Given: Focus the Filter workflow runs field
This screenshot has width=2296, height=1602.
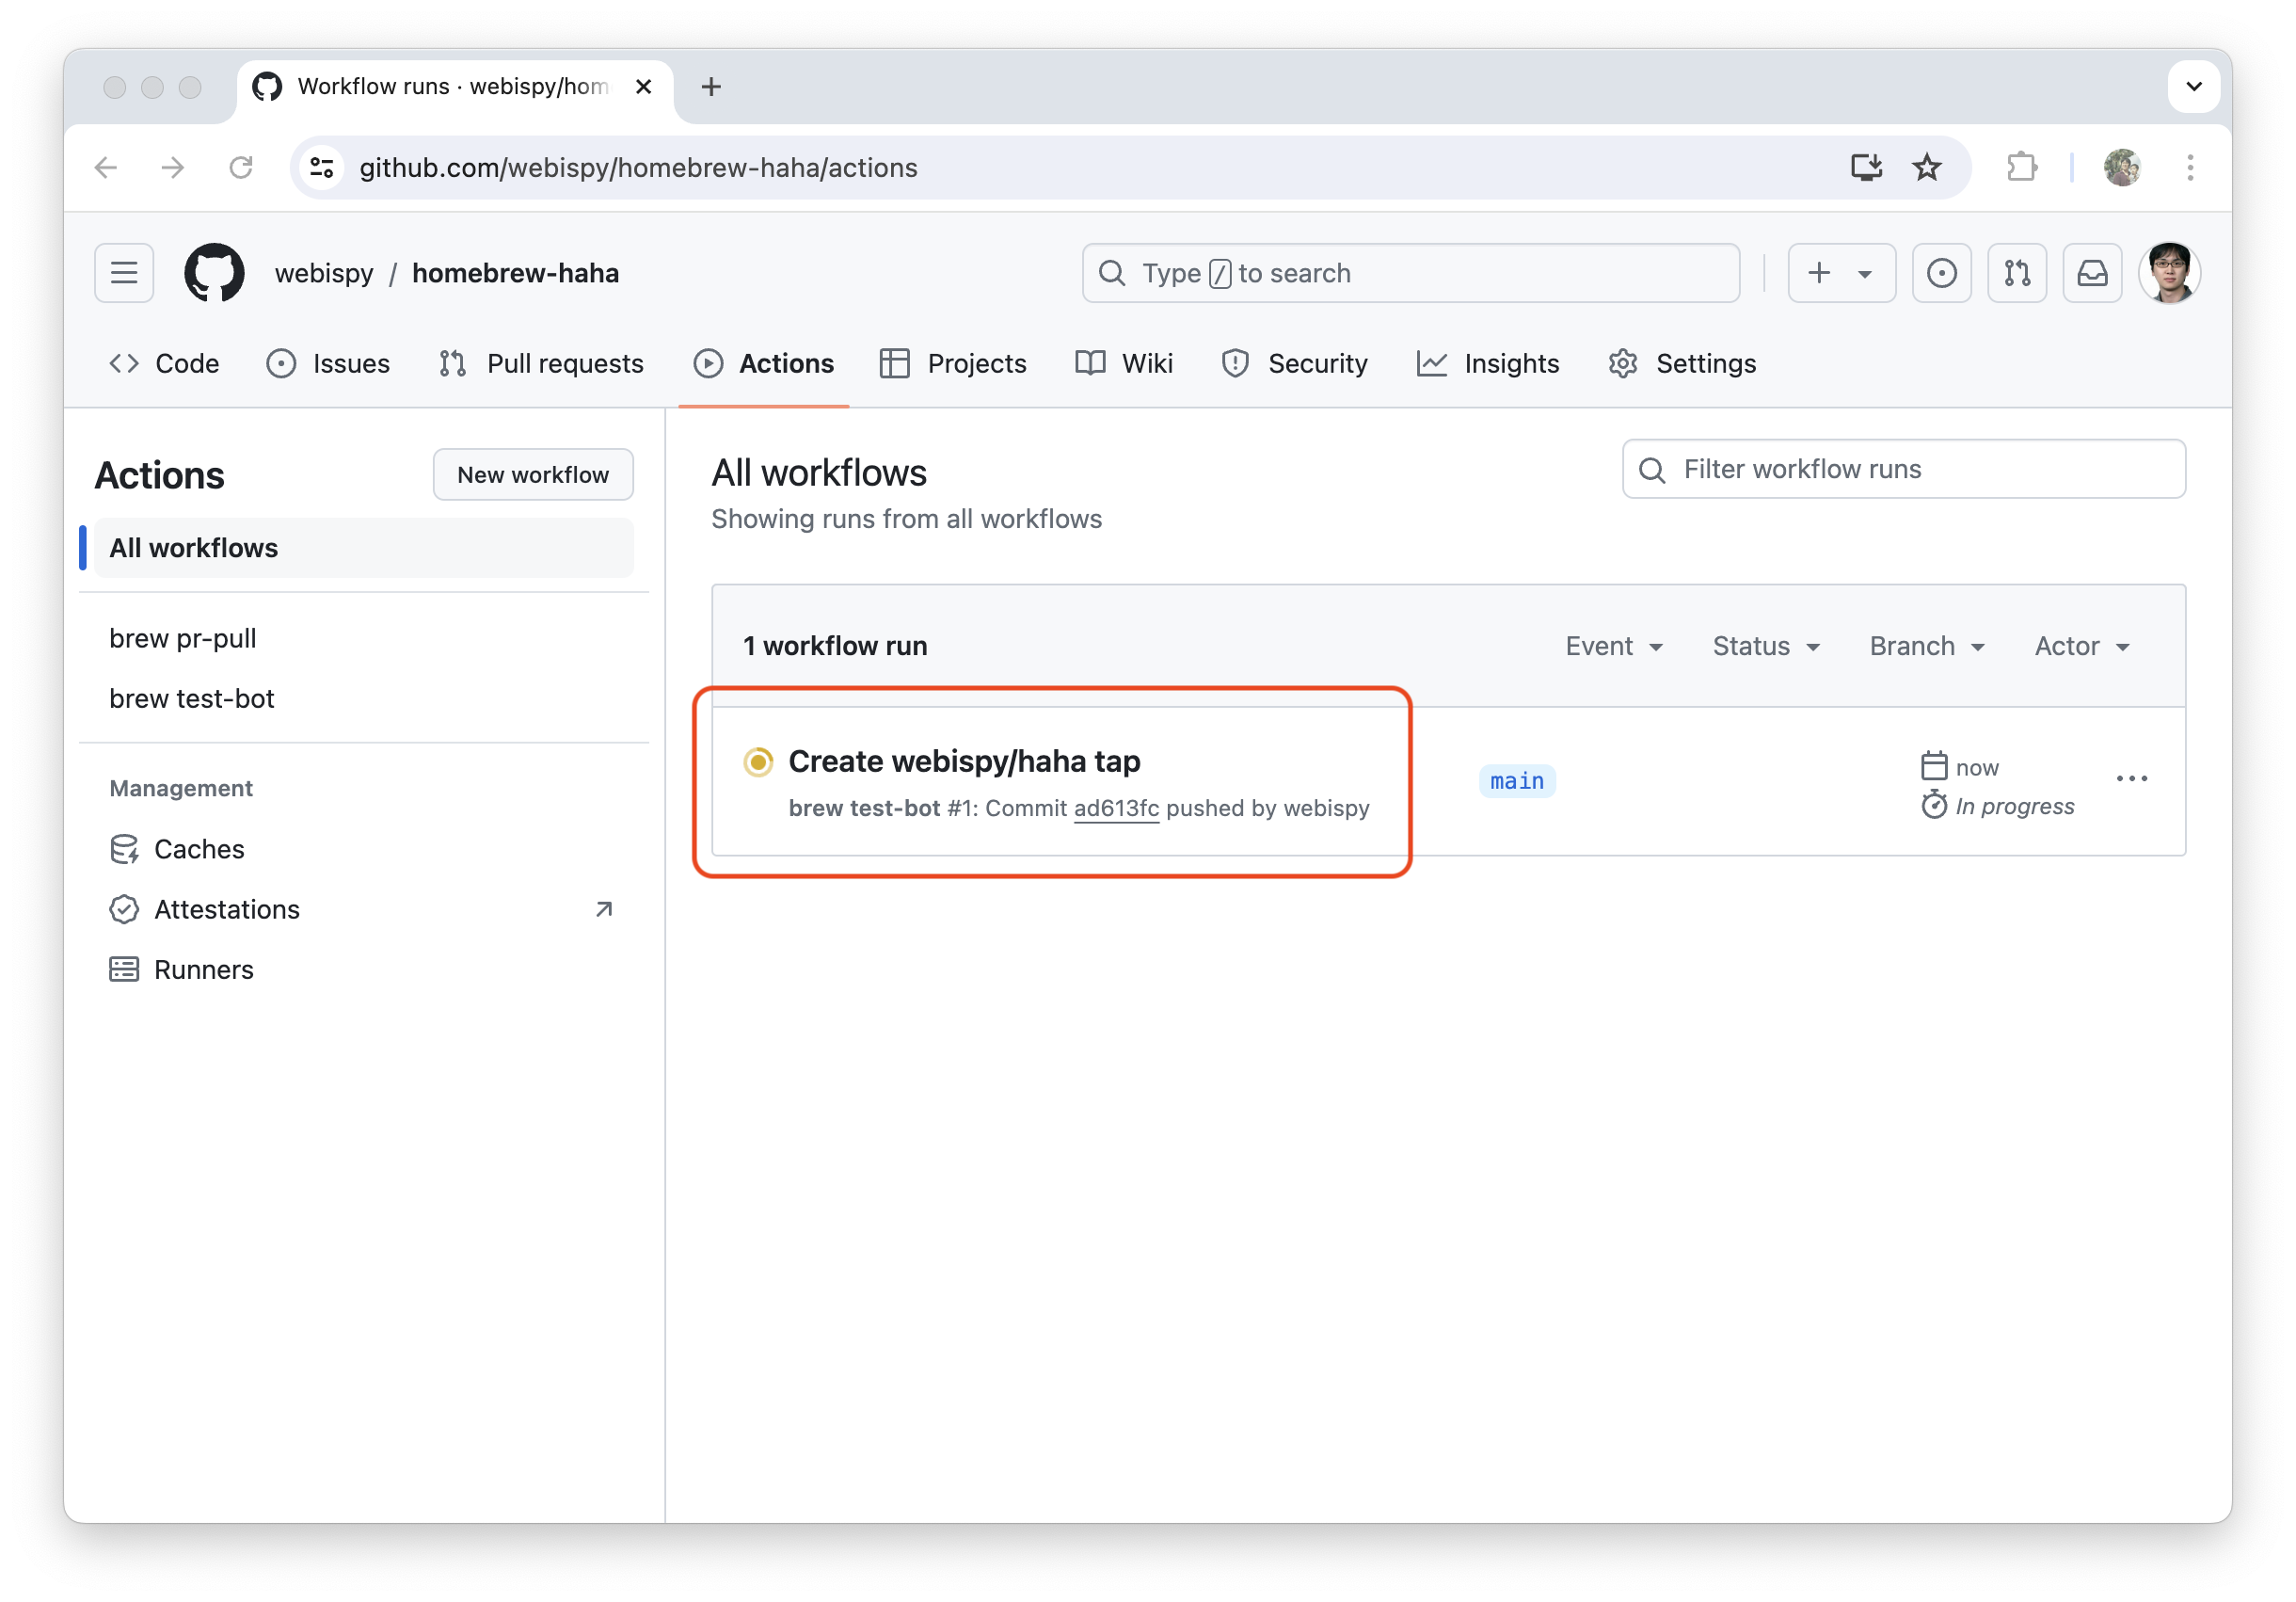Looking at the screenshot, I should [1903, 469].
